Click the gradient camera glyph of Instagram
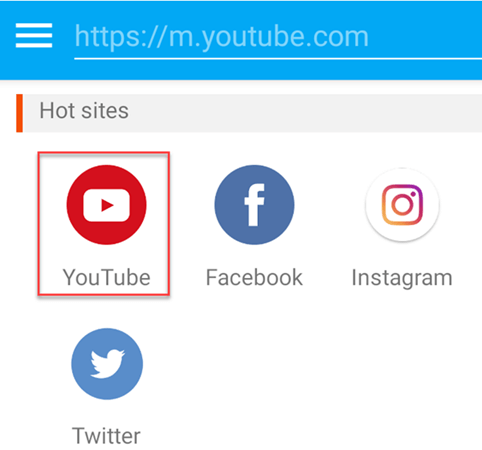The image size is (482, 450). coord(402,205)
